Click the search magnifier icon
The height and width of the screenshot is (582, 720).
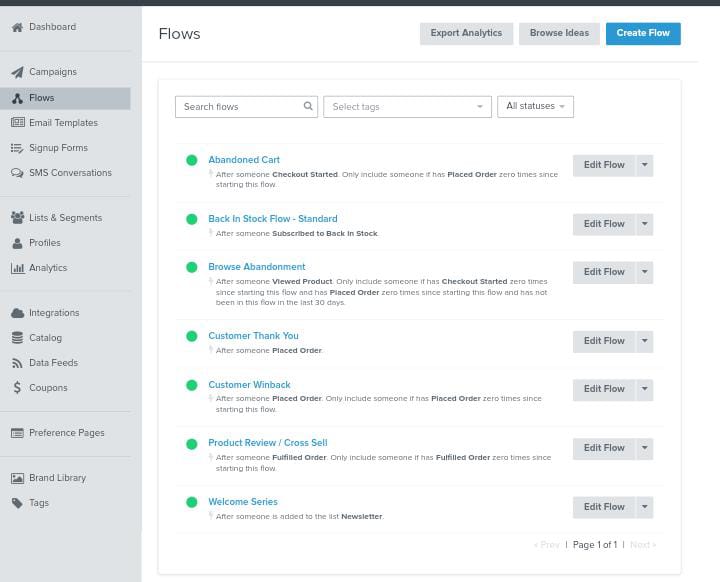pos(308,106)
